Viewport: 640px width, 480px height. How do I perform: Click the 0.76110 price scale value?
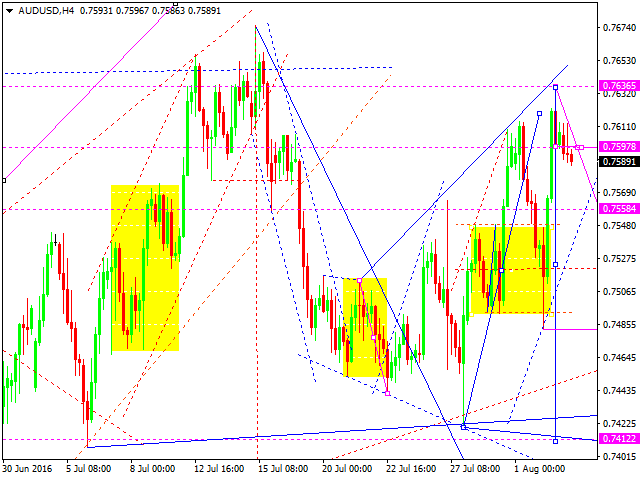(619, 127)
